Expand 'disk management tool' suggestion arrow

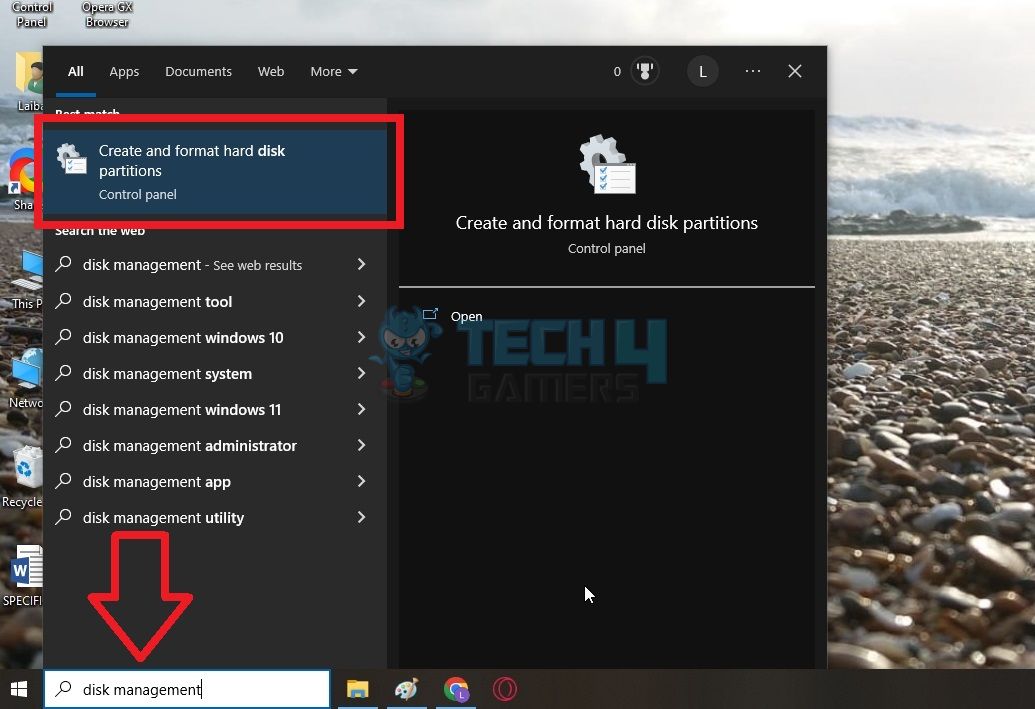pos(361,301)
